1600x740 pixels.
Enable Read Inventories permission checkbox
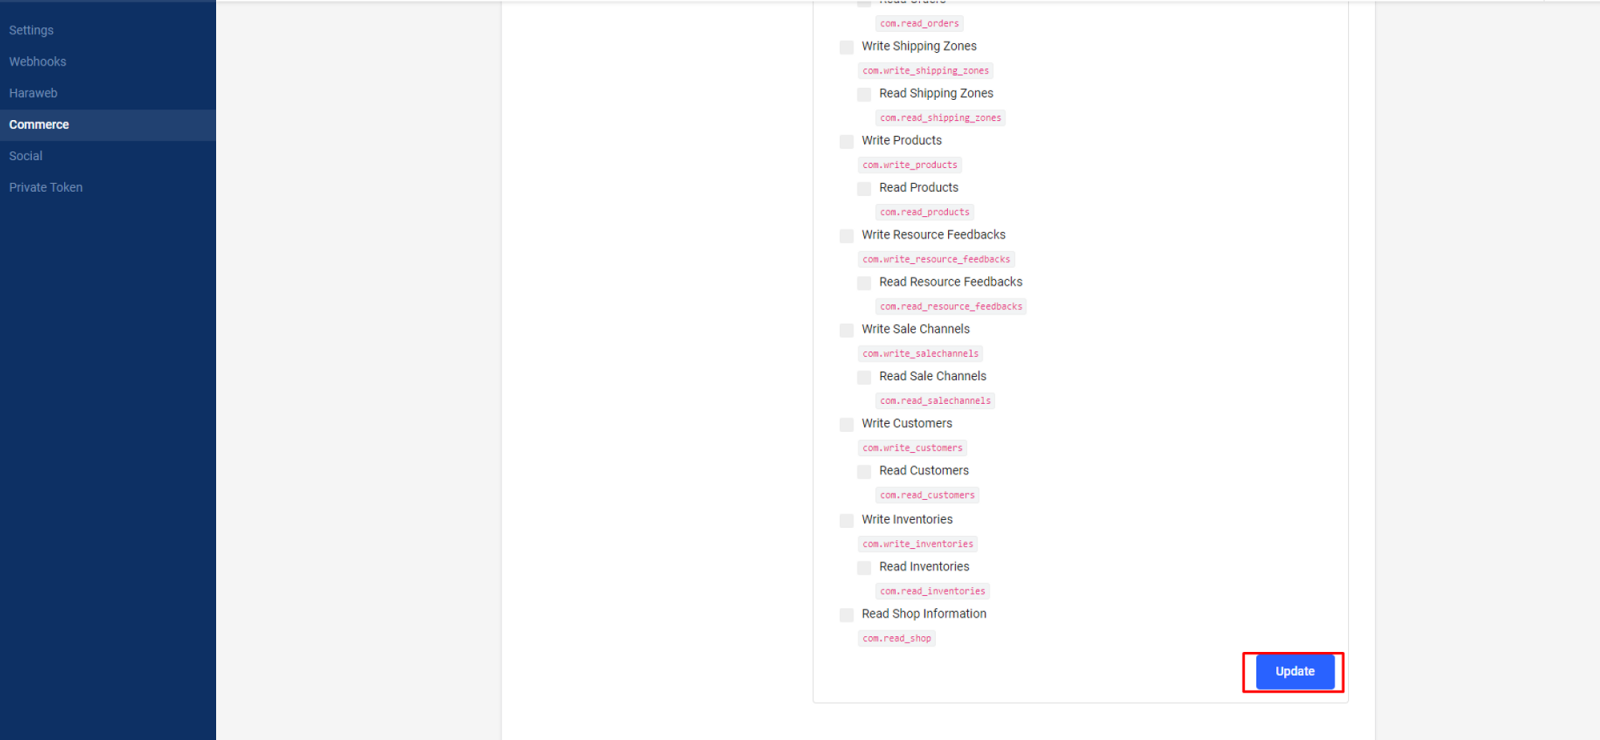[x=864, y=567]
